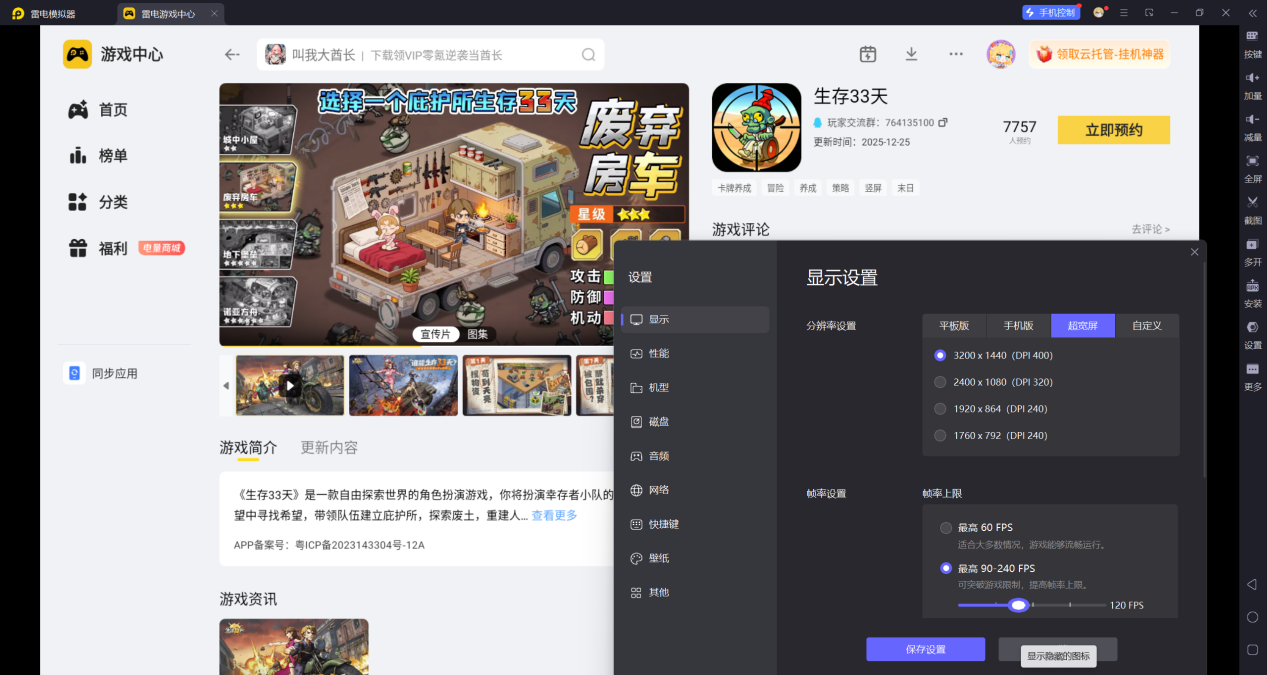Click the search magnifier icon
Image resolution: width=1267 pixels, height=675 pixels.
click(x=589, y=55)
